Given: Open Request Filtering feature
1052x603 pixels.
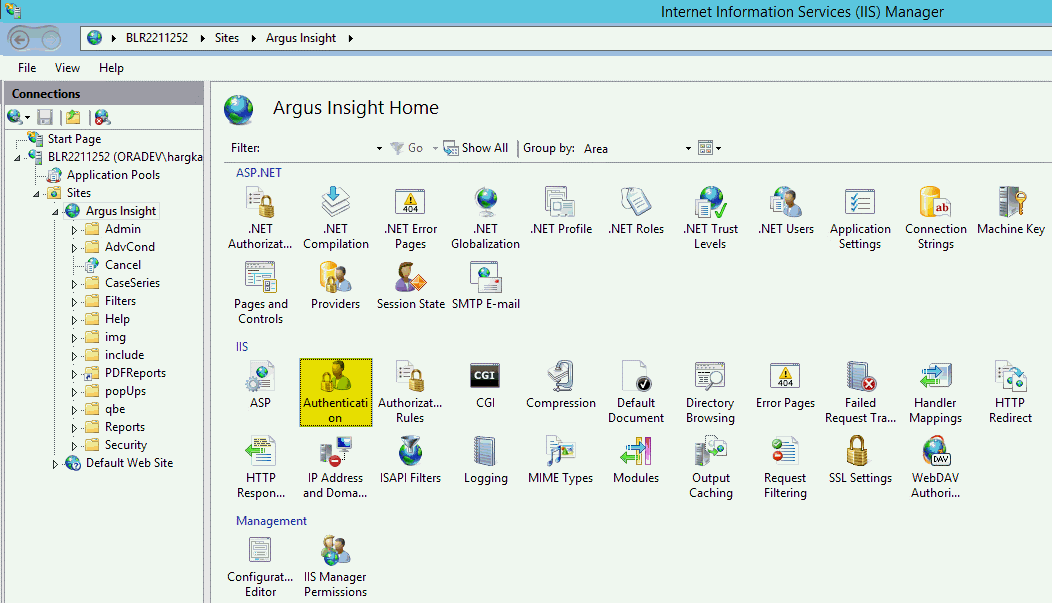Looking at the screenshot, I should (786, 467).
